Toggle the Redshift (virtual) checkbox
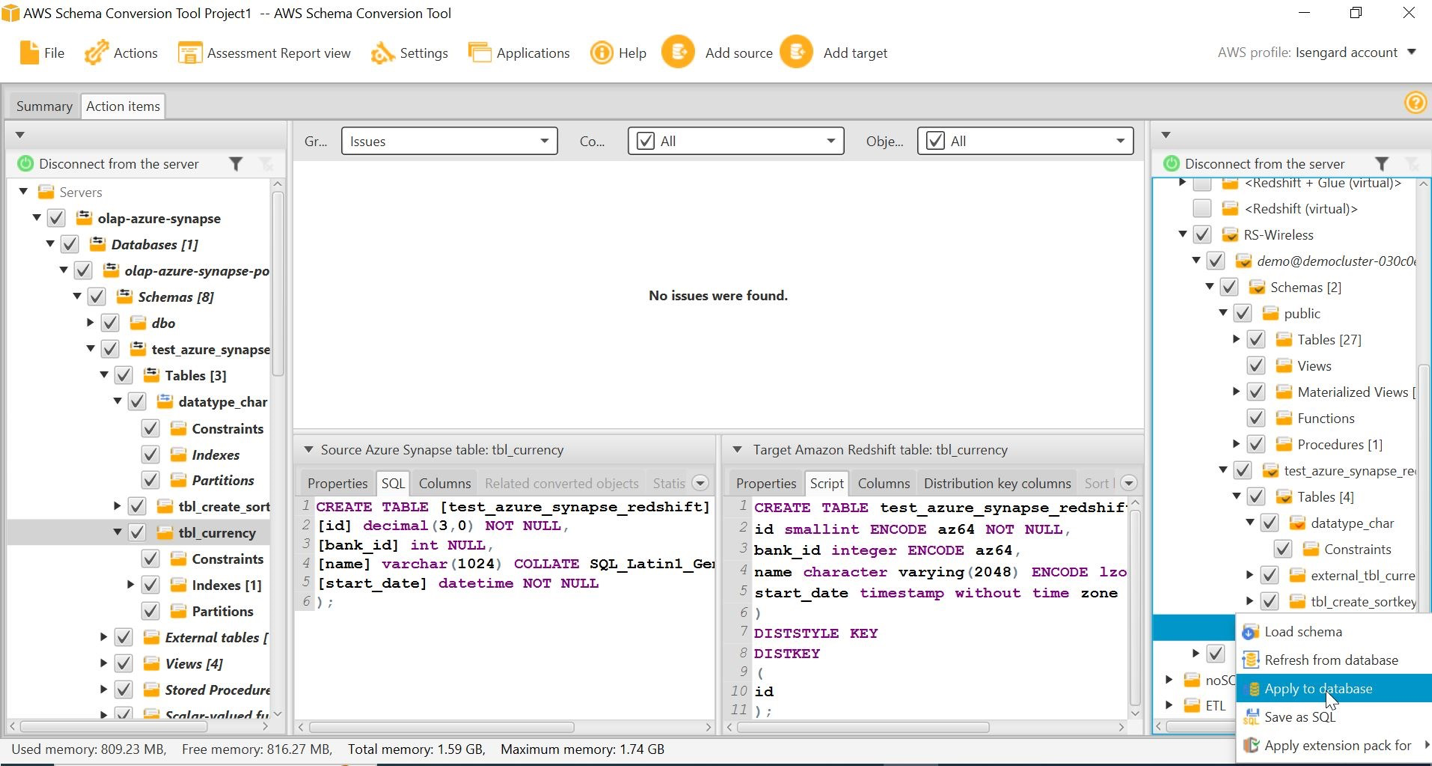The height and width of the screenshot is (766, 1432). click(x=1202, y=209)
